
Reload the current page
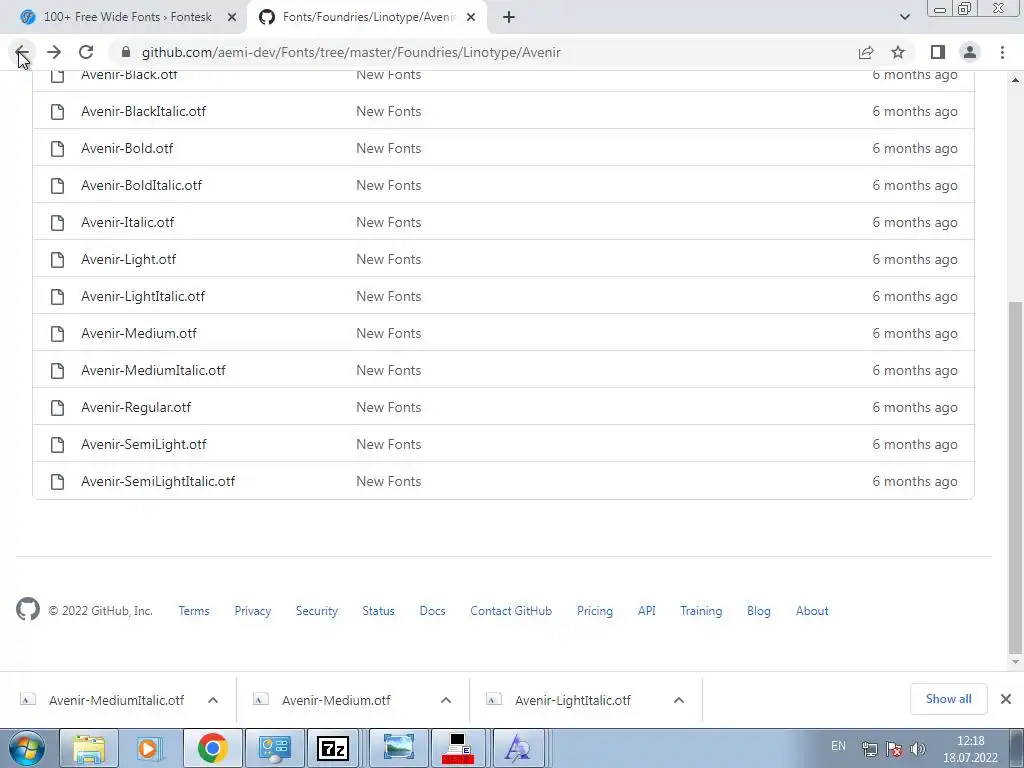(86, 52)
